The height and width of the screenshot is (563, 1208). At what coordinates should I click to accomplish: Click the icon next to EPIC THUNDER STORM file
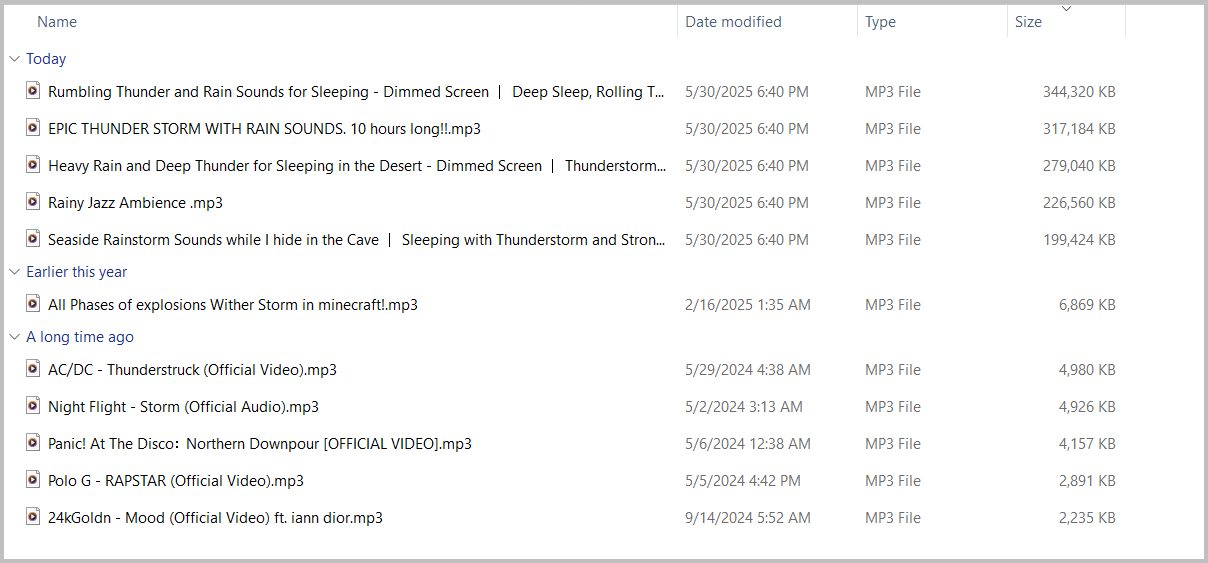[x=33, y=129]
